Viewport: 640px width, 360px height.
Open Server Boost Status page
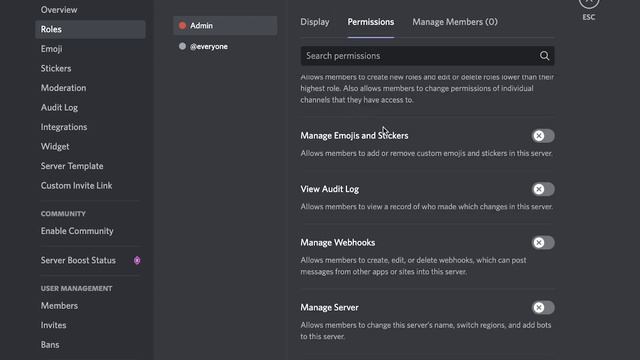[90, 260]
